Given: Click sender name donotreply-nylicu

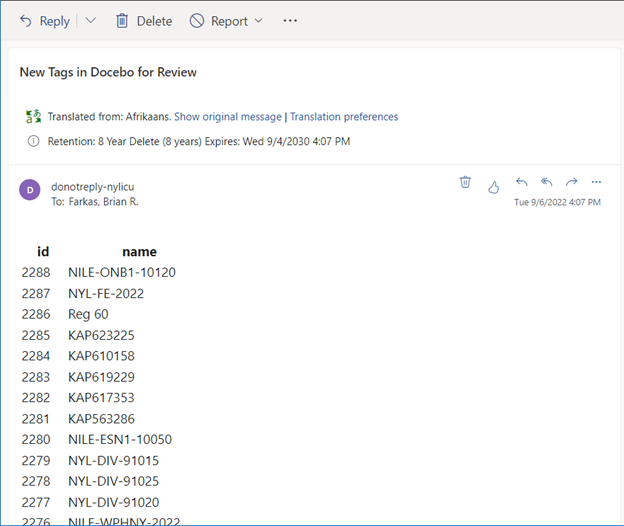Looking at the screenshot, I should pyautogui.click(x=92, y=187).
